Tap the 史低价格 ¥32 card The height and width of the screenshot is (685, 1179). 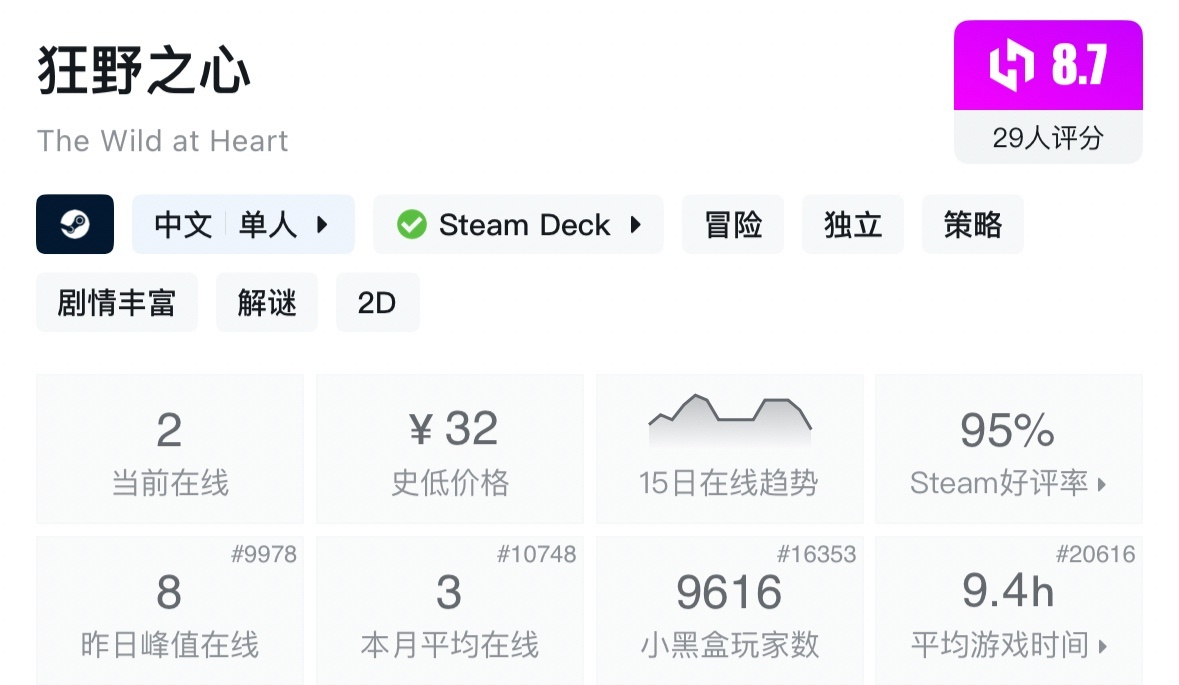coord(450,448)
